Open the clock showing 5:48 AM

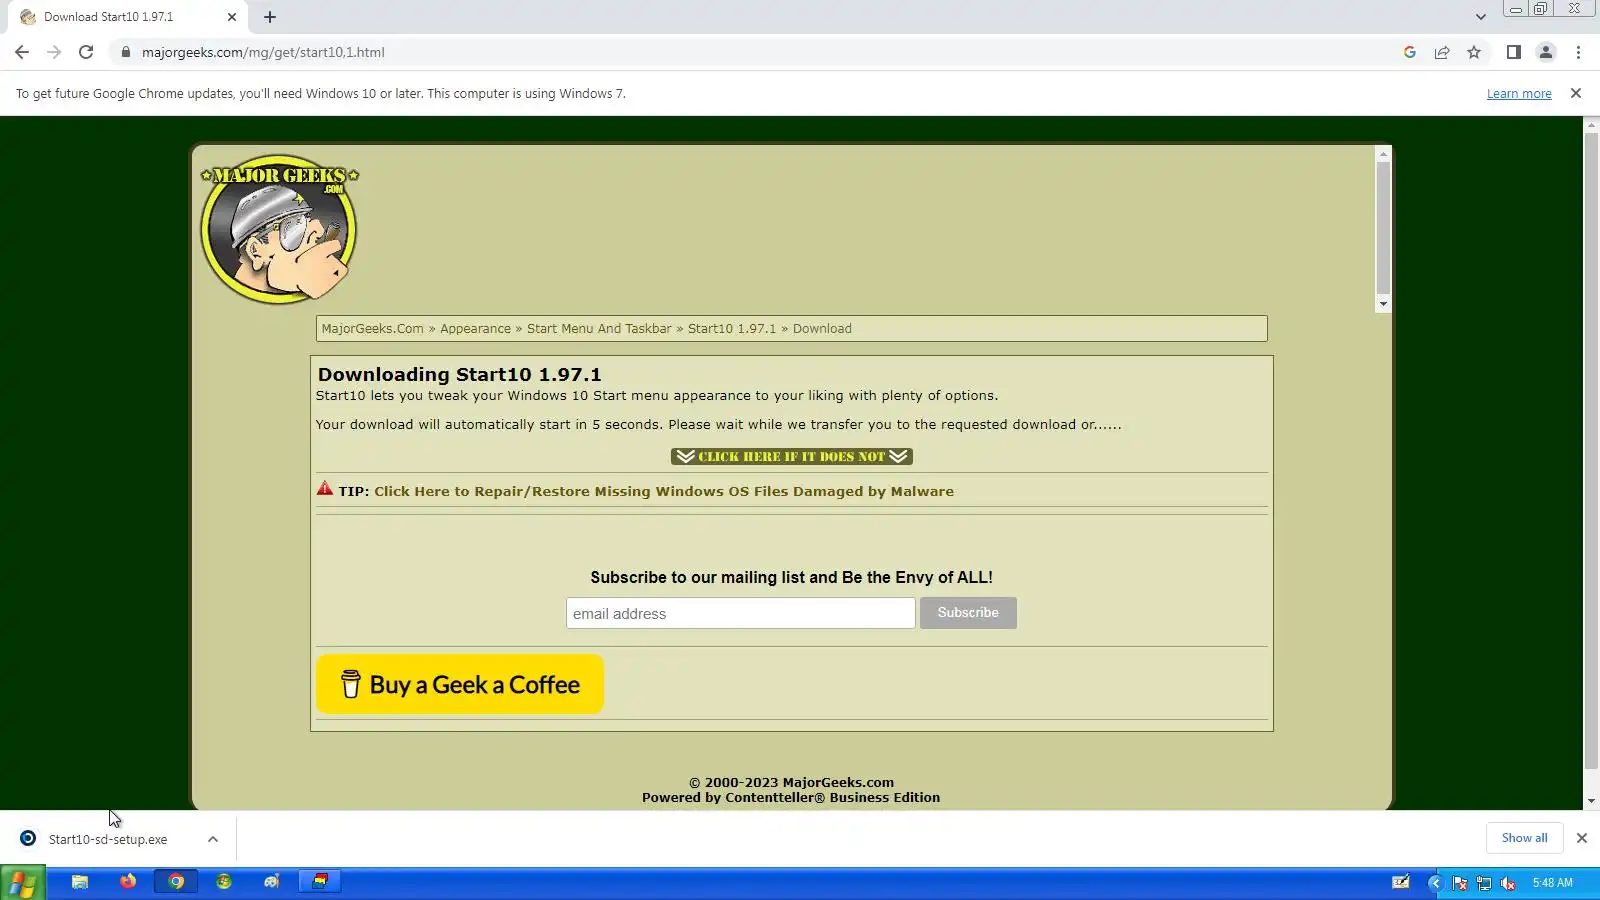click(1553, 883)
